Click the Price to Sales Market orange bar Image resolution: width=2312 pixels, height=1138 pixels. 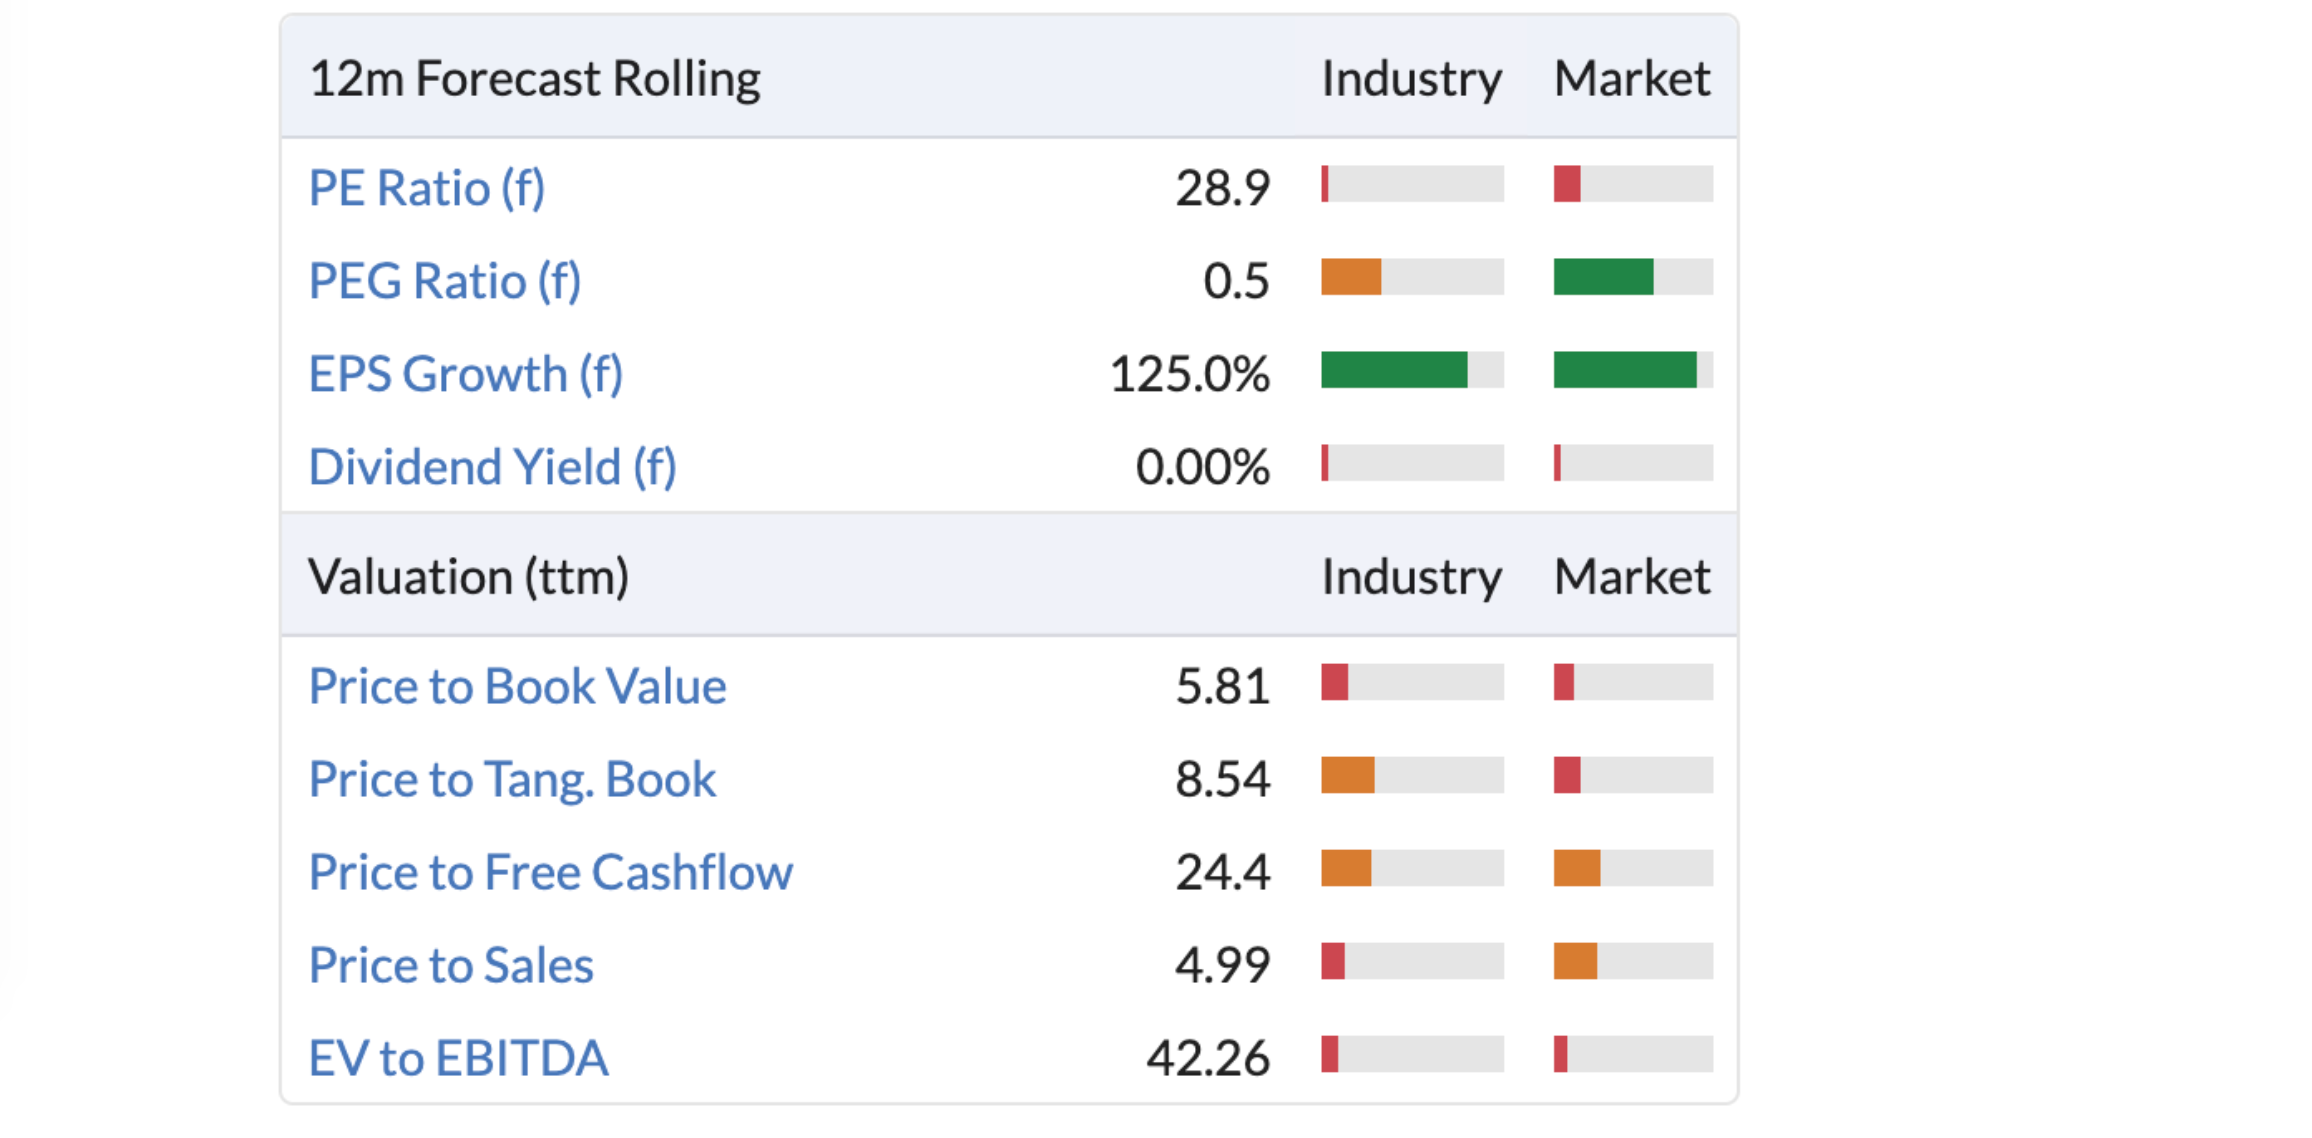point(1575,961)
